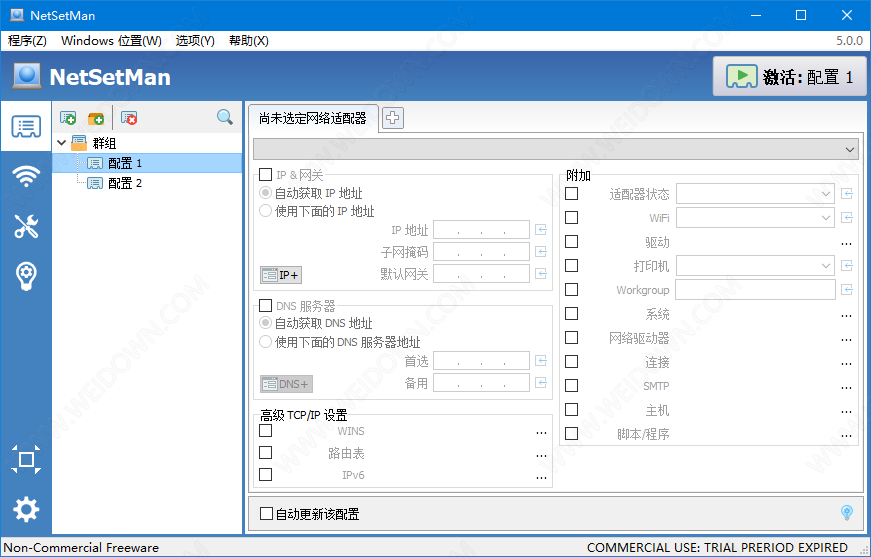Get current Workgroup arrow icon
The width and height of the screenshot is (871, 557).
coord(847,290)
